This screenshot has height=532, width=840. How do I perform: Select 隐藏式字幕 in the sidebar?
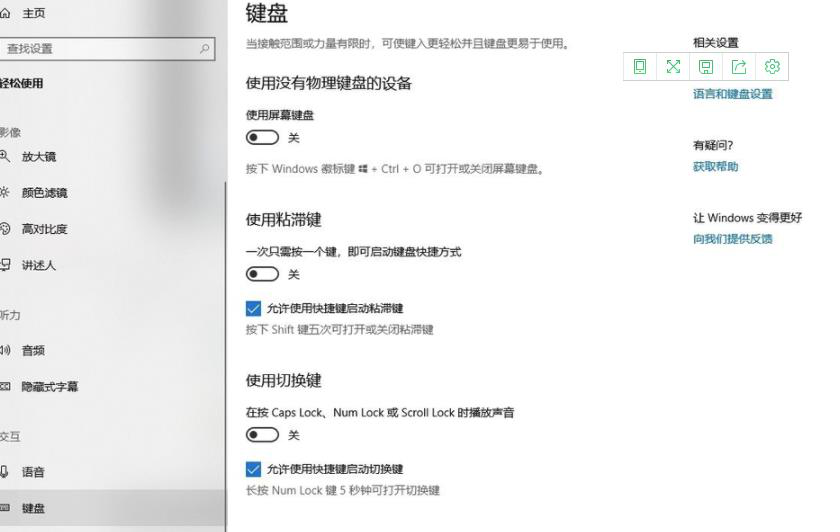(50, 386)
